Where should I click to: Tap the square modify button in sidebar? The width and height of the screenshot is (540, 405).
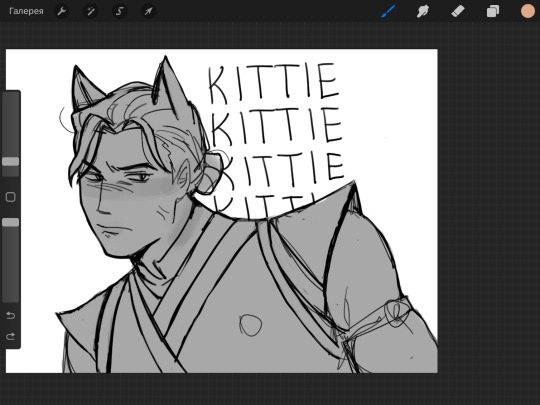[11, 197]
